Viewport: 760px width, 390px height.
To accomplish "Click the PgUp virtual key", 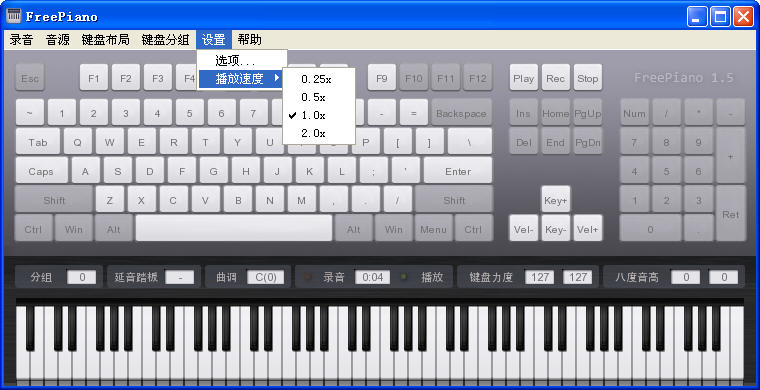I will coord(587,113).
